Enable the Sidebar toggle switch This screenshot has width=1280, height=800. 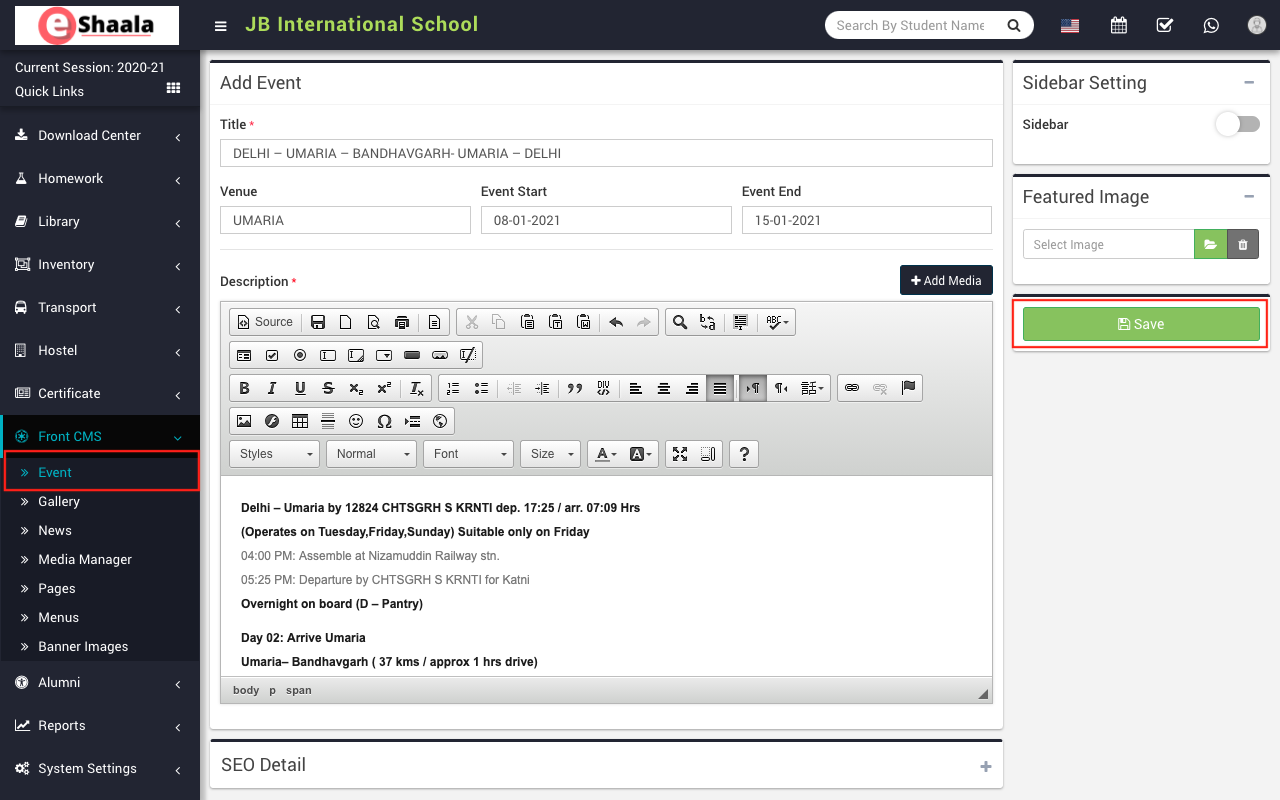click(1237, 124)
